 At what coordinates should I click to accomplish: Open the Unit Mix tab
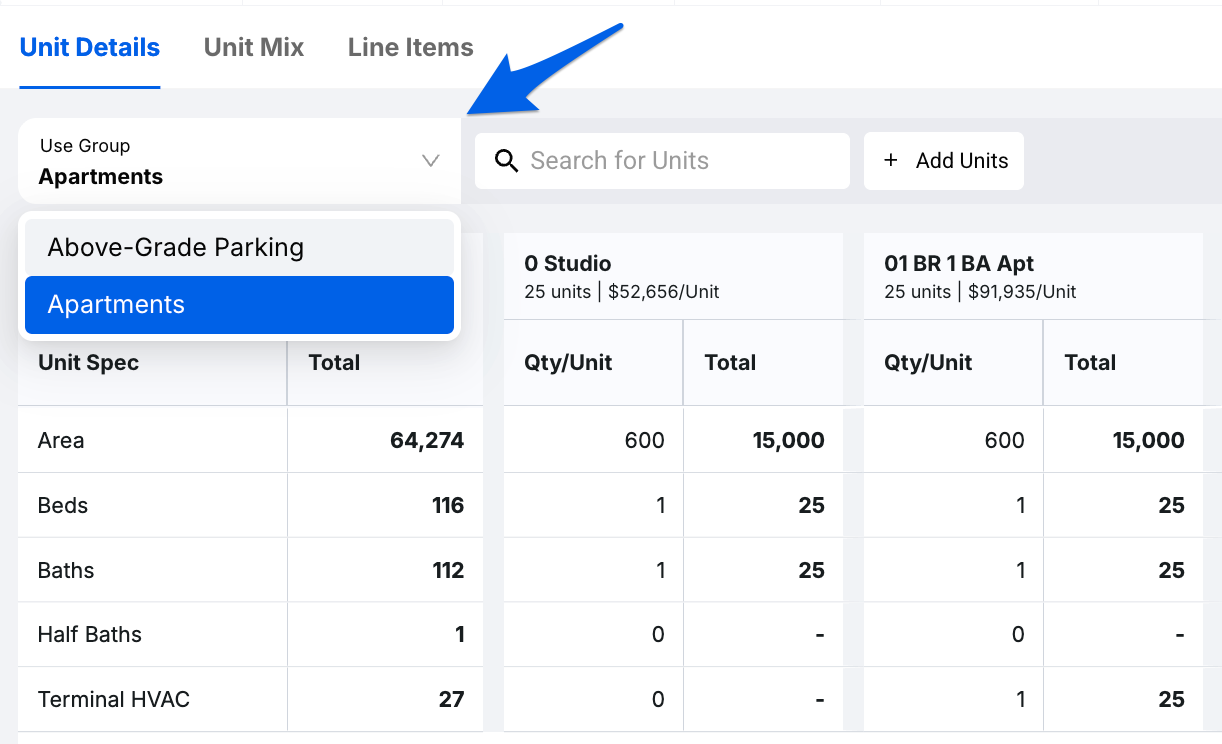tap(254, 47)
